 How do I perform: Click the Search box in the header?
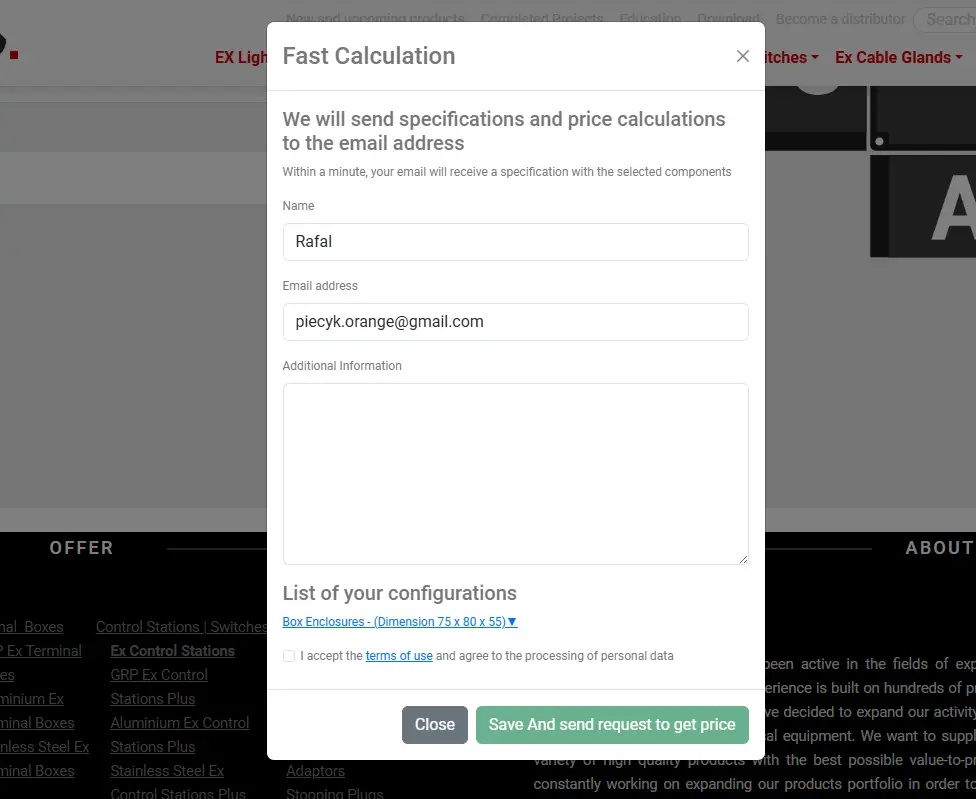click(945, 19)
